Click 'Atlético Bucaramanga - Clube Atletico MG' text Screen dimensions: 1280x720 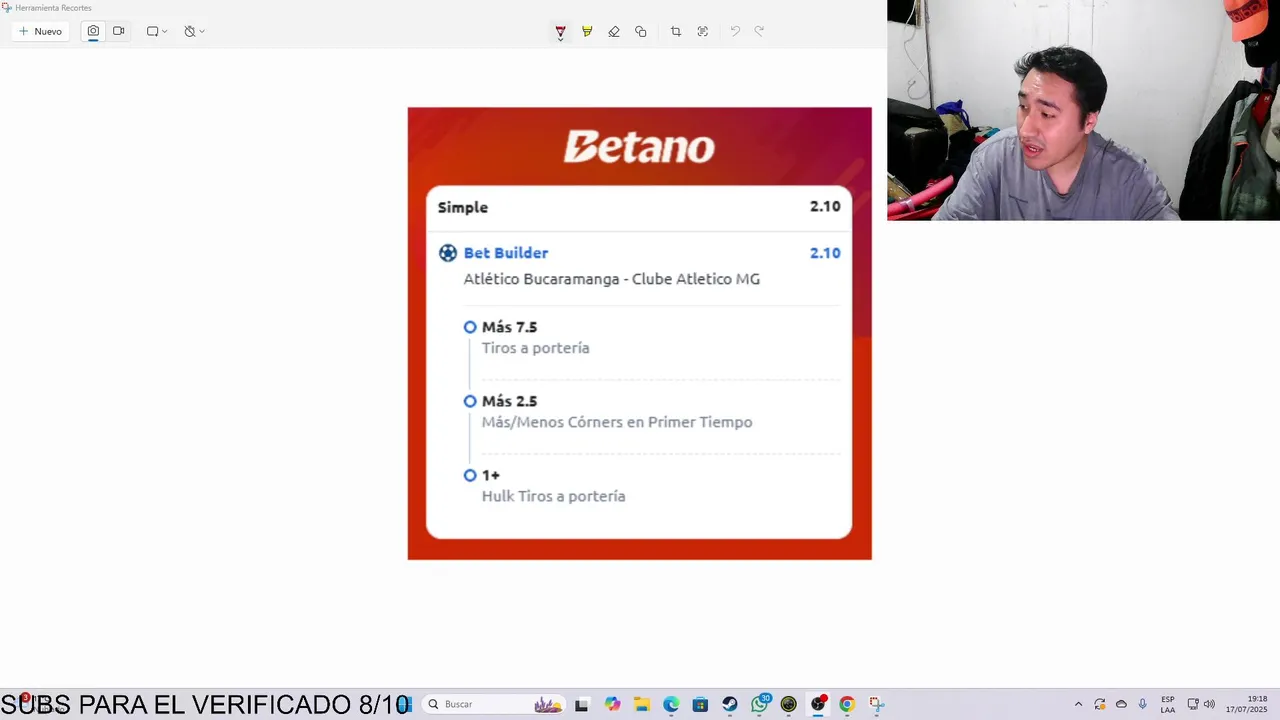(611, 279)
